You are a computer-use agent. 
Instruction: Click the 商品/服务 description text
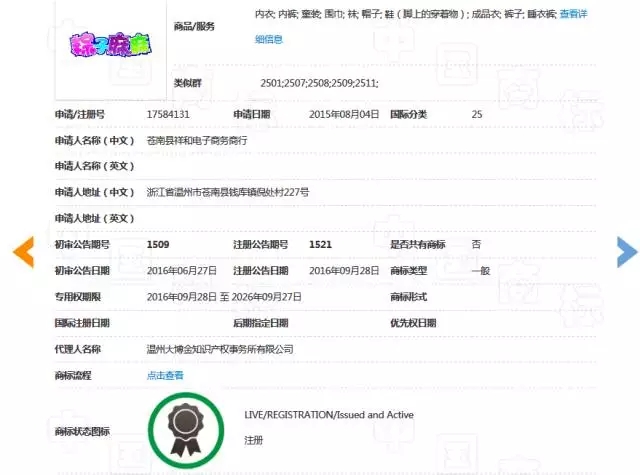[x=400, y=14]
